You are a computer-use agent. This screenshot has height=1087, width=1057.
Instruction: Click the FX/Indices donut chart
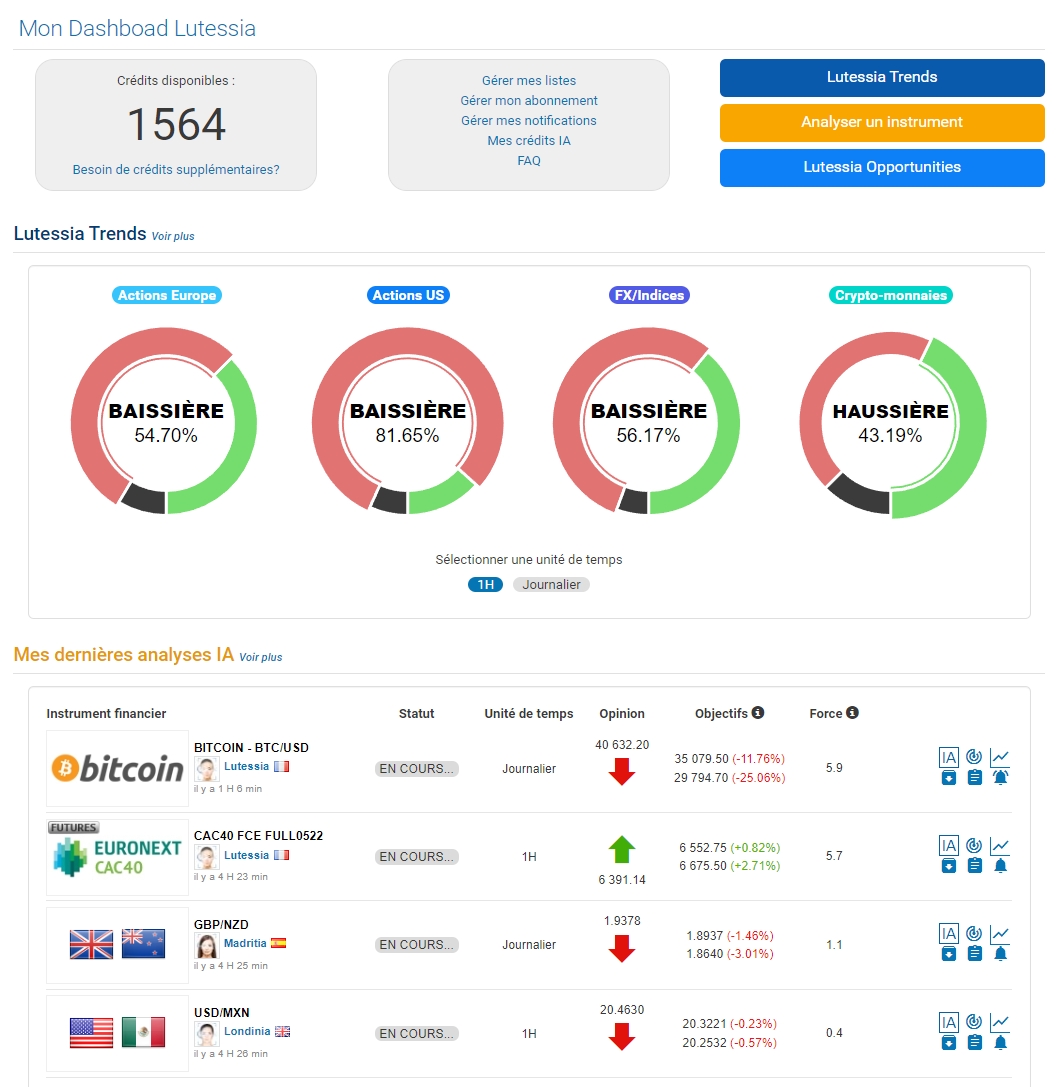647,421
